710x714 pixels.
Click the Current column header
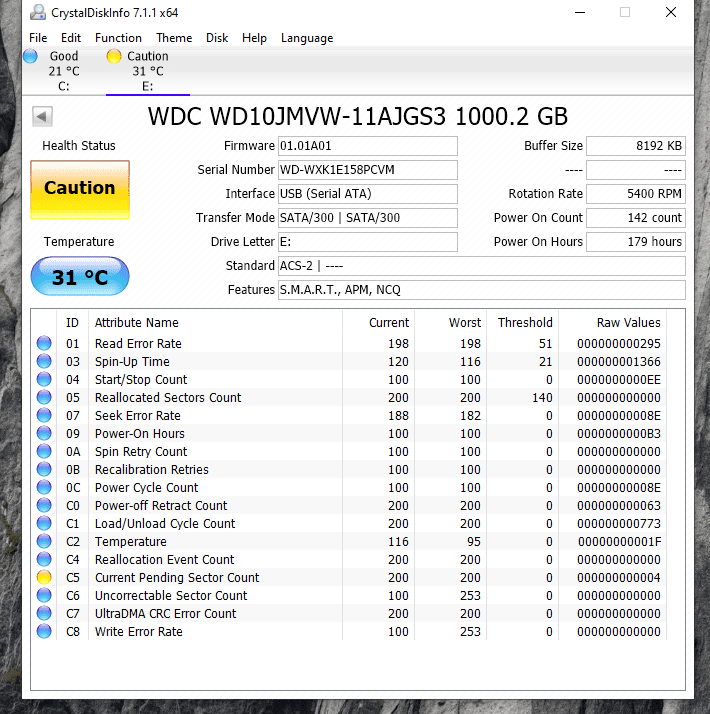389,322
